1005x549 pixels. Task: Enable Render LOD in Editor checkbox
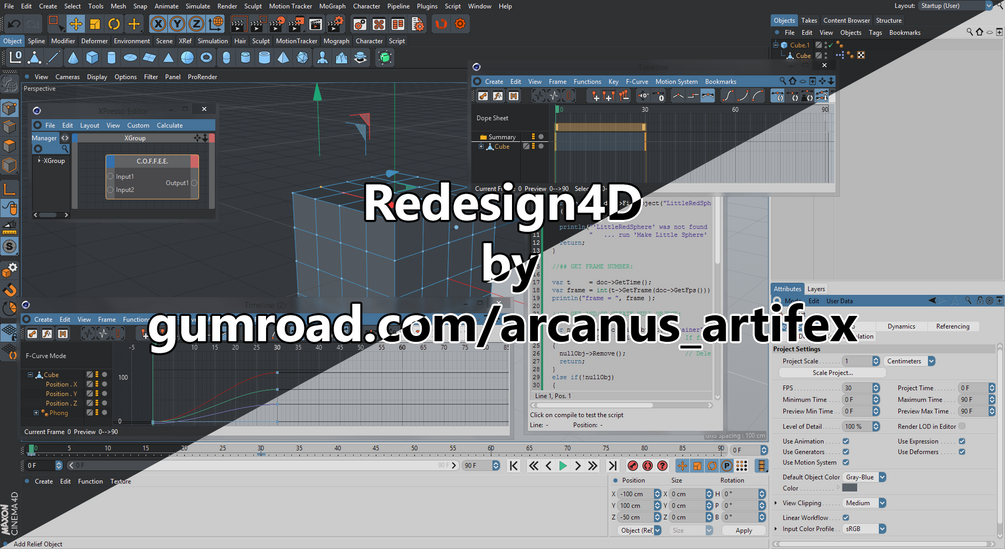(x=962, y=426)
